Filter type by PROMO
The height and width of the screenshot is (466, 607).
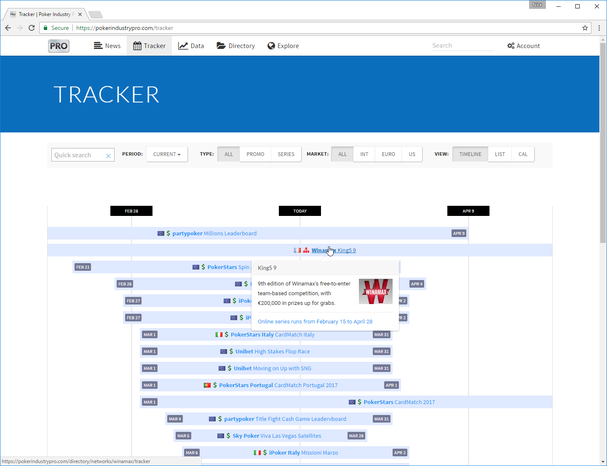(255, 154)
